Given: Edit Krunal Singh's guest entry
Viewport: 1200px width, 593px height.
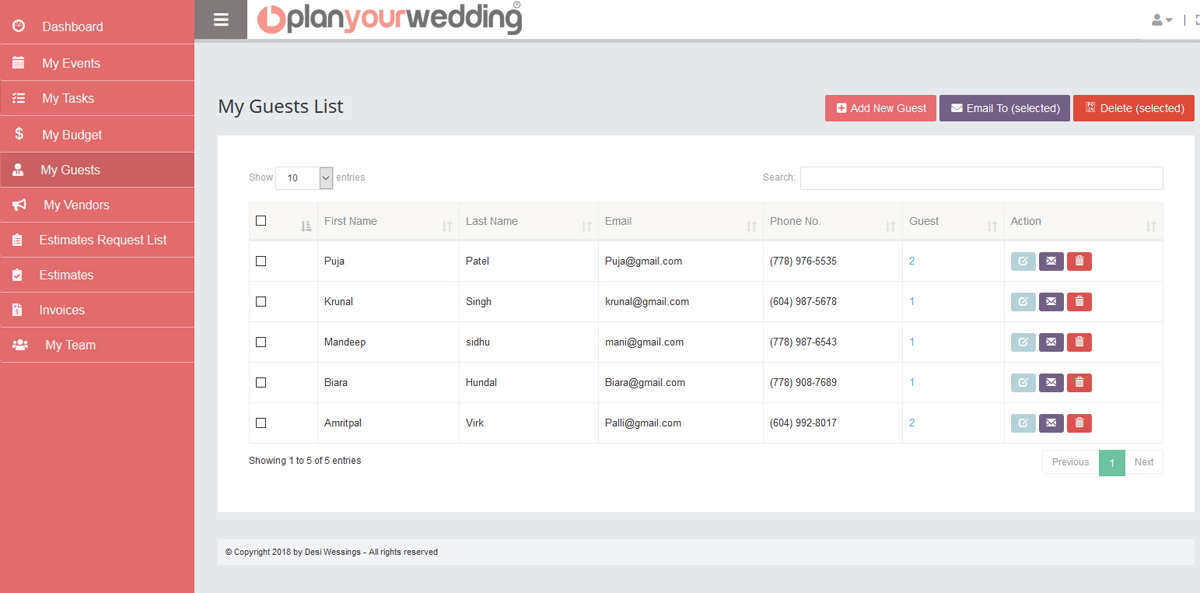Looking at the screenshot, I should tap(1023, 301).
